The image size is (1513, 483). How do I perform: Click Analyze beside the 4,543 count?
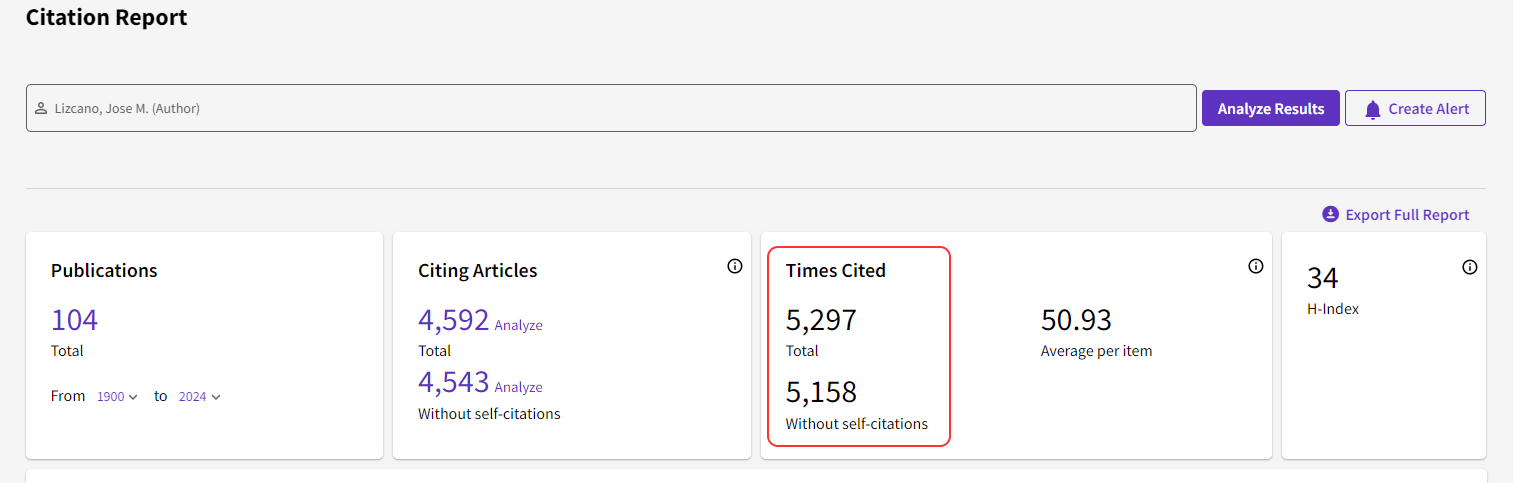518,387
